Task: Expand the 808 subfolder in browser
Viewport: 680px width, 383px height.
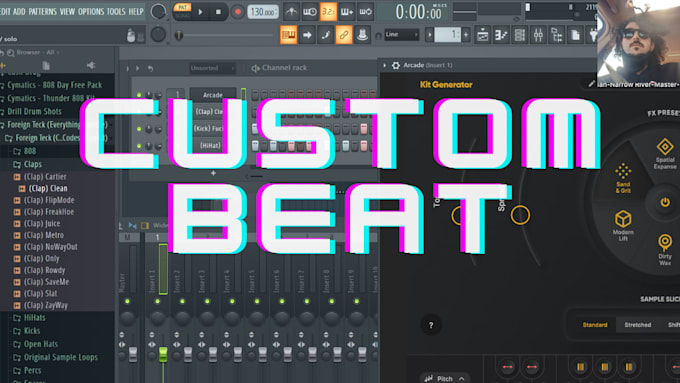Action: click(30, 151)
